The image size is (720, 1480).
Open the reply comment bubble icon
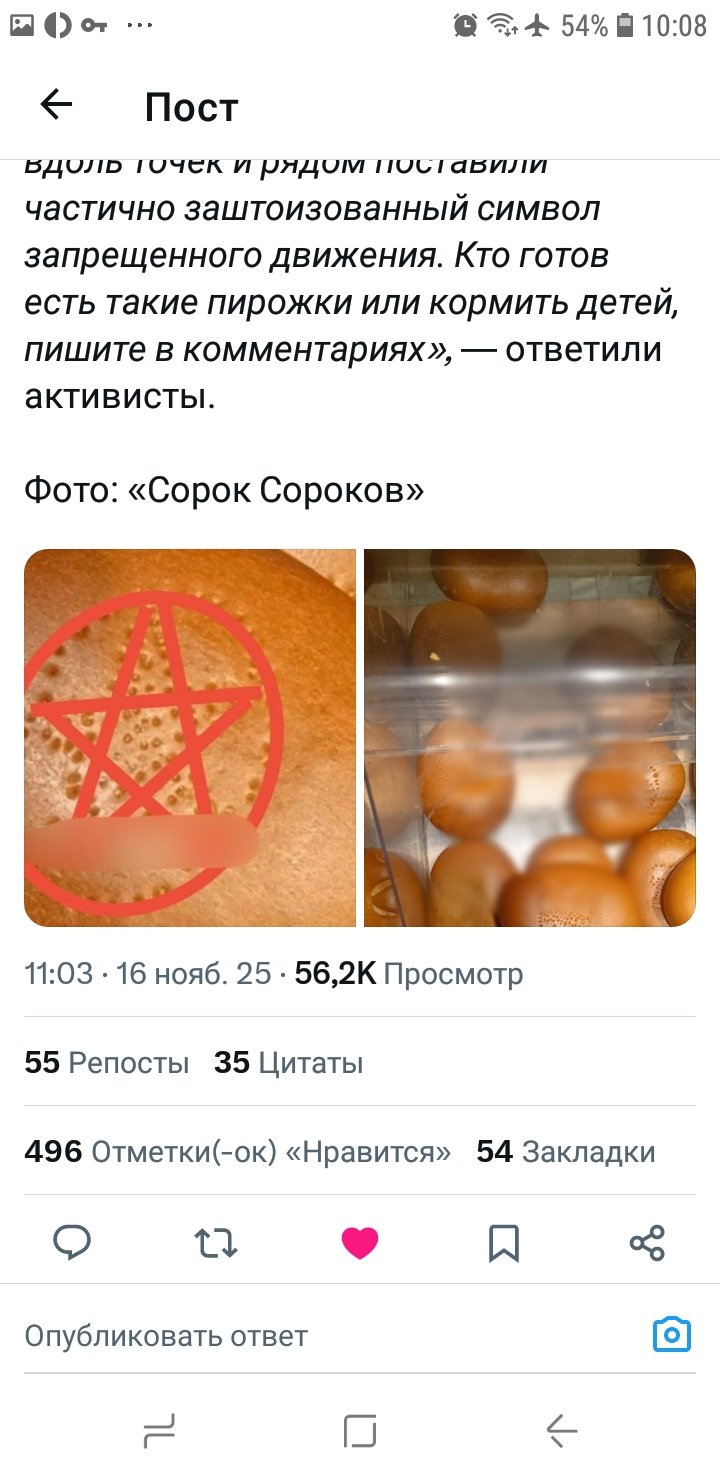tap(72, 1243)
